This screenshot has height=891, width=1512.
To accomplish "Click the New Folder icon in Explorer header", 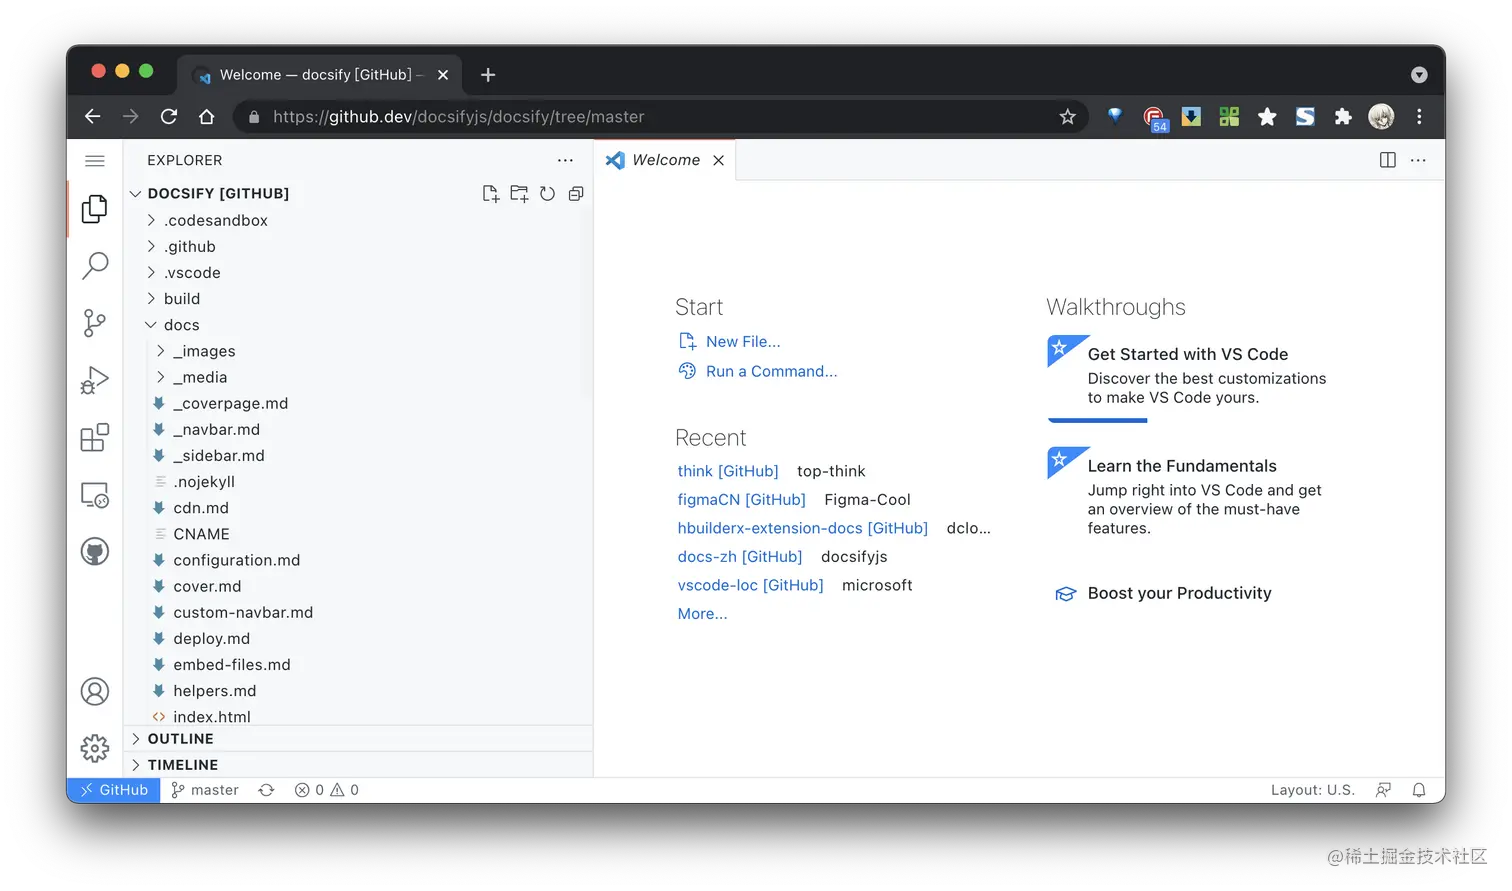I will pos(519,194).
